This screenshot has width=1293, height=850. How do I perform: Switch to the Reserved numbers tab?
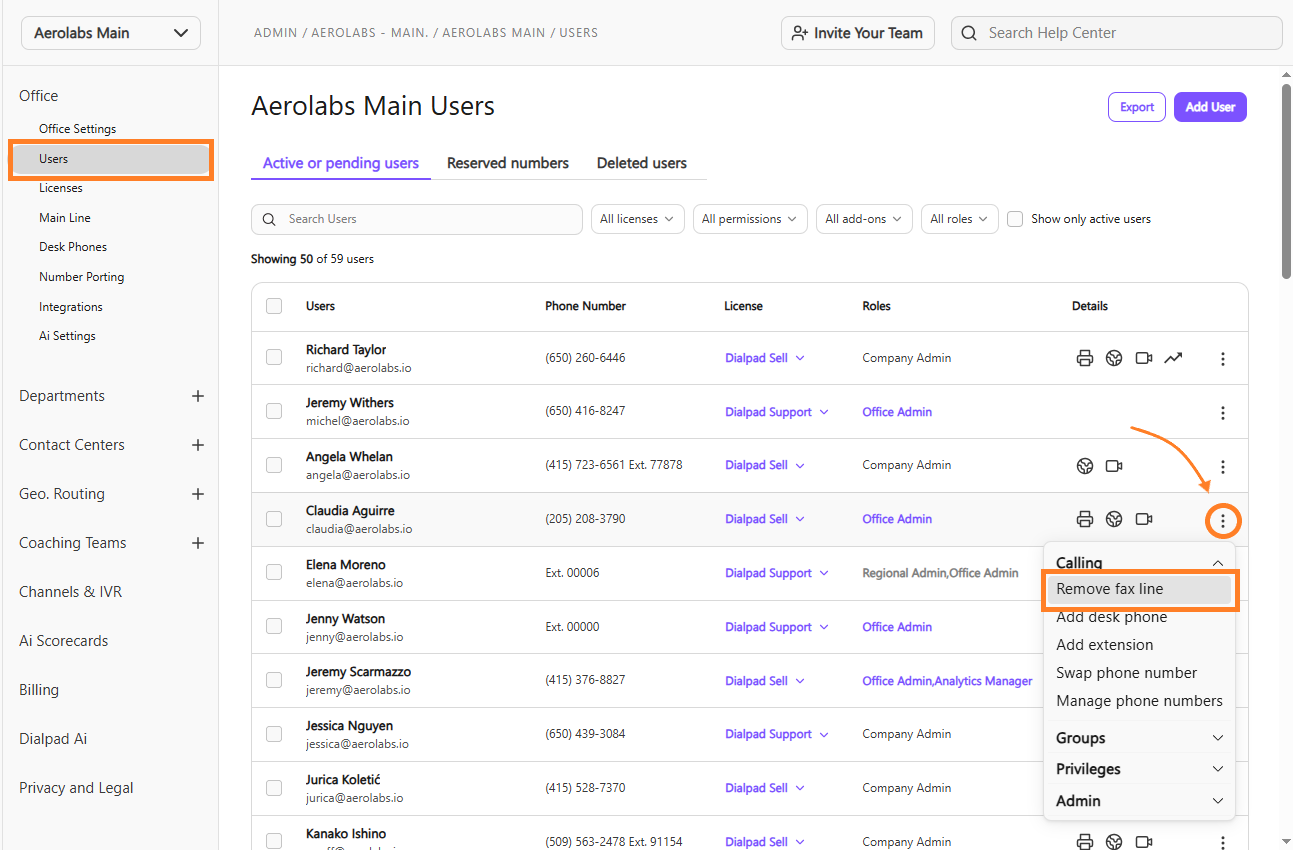(x=508, y=163)
